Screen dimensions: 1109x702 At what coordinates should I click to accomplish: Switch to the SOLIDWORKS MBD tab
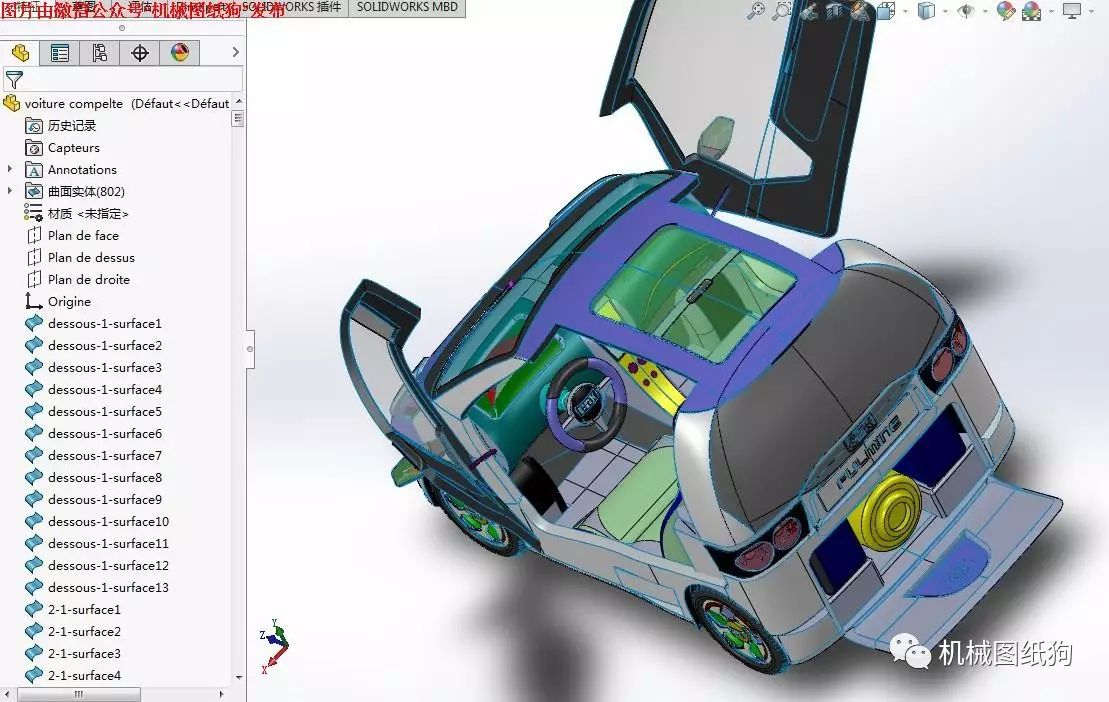407,8
